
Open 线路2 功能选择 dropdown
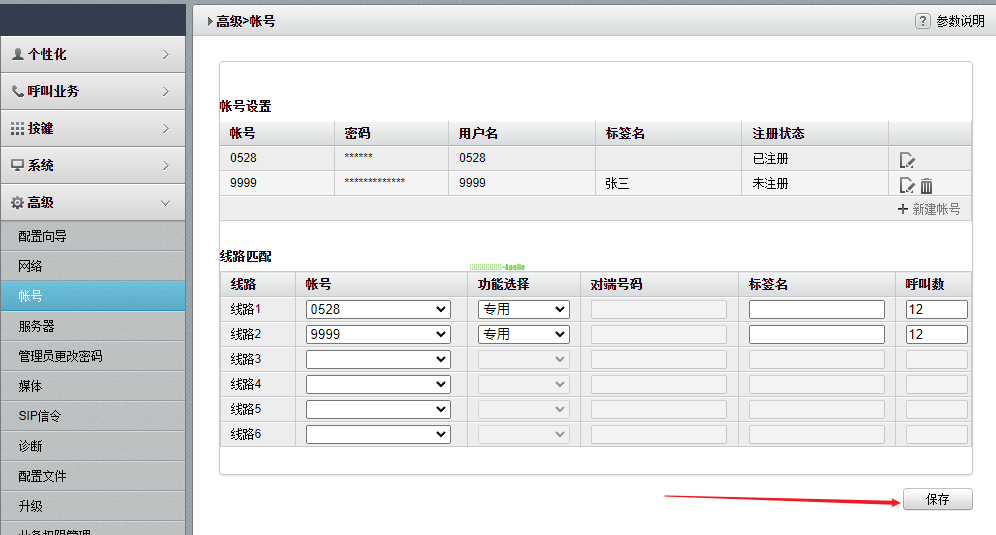click(523, 334)
